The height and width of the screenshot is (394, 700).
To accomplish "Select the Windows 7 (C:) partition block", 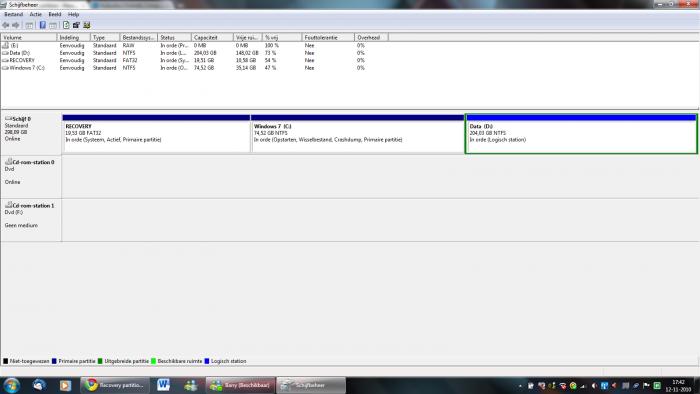I will (x=358, y=134).
